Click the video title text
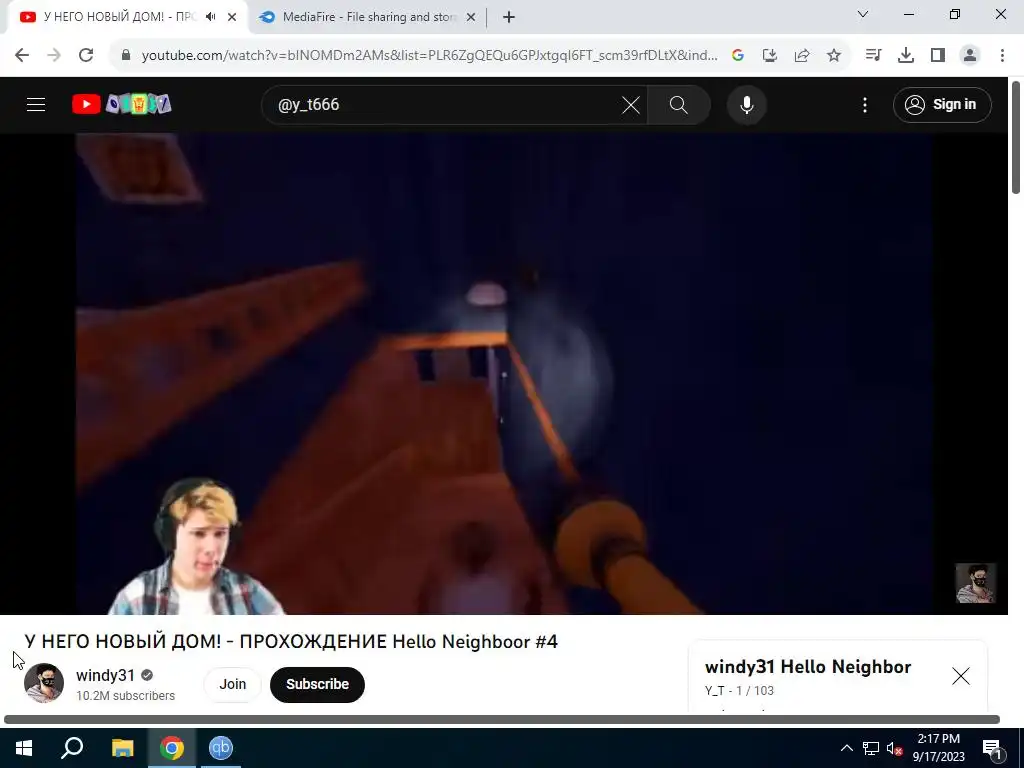The image size is (1024, 768). coord(291,642)
